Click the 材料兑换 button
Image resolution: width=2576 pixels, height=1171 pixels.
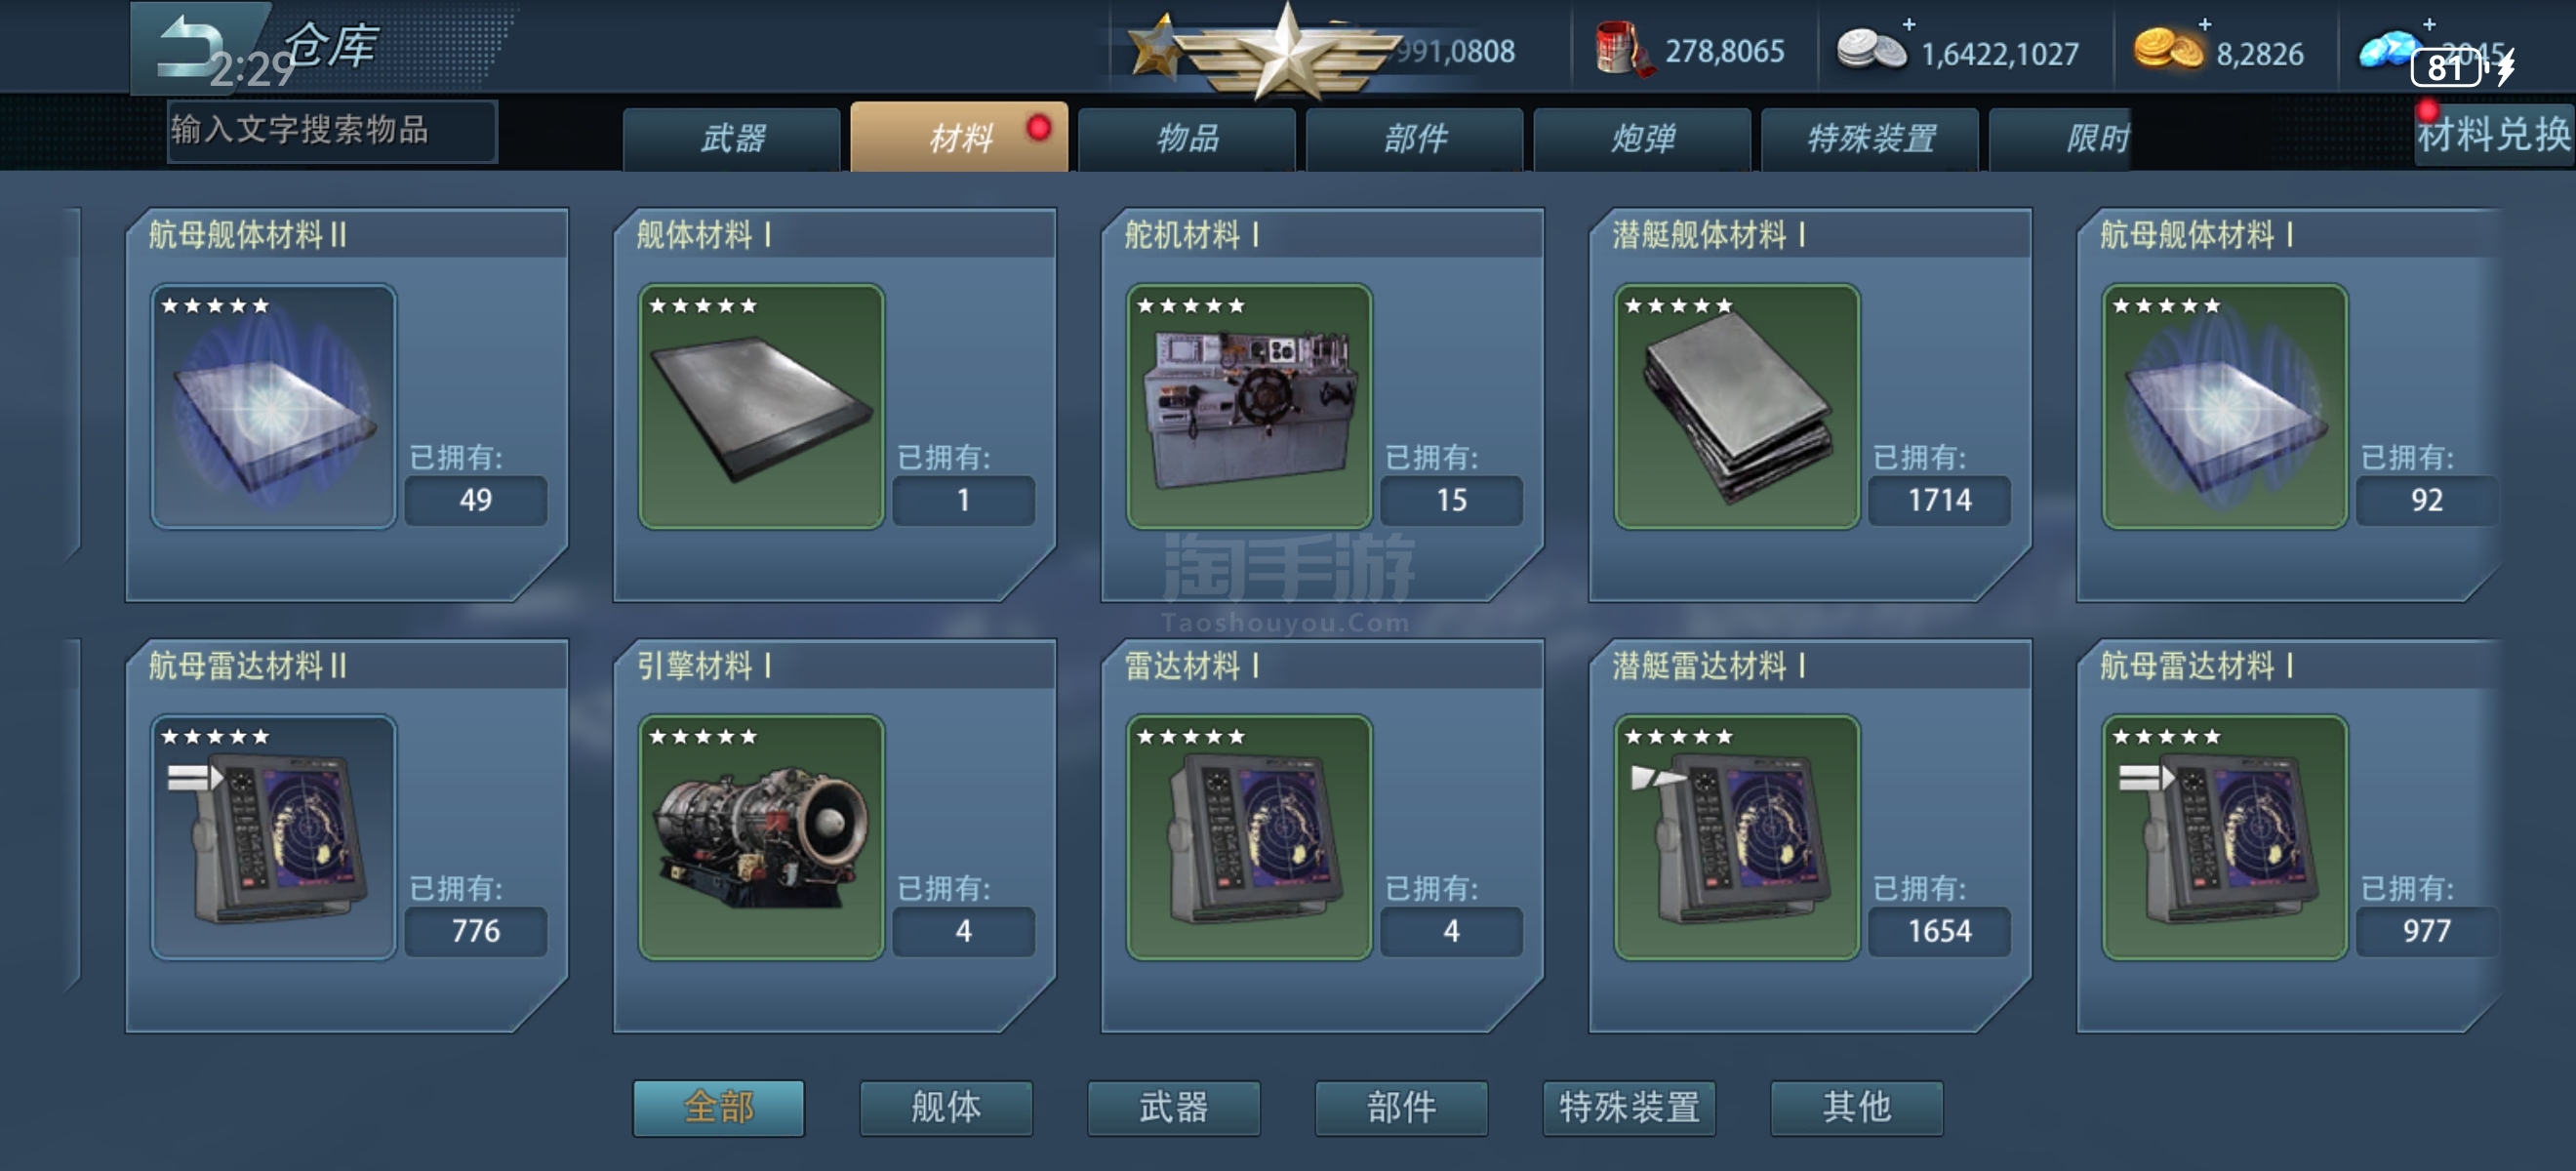click(2493, 134)
